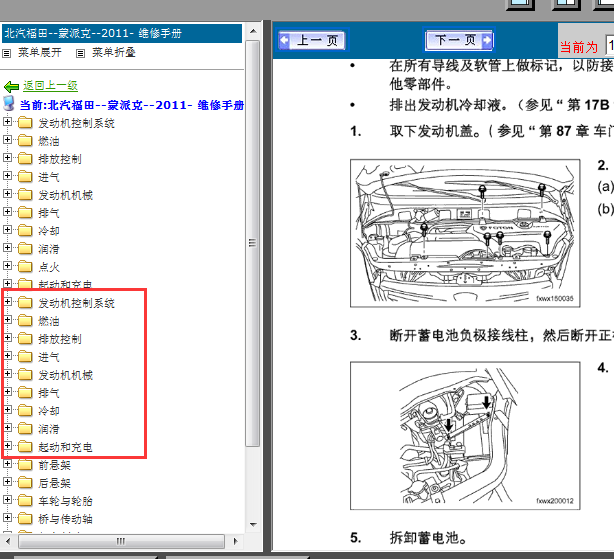614x559 pixels.
Task: Expand the 点火 tree node
Action: [7, 265]
